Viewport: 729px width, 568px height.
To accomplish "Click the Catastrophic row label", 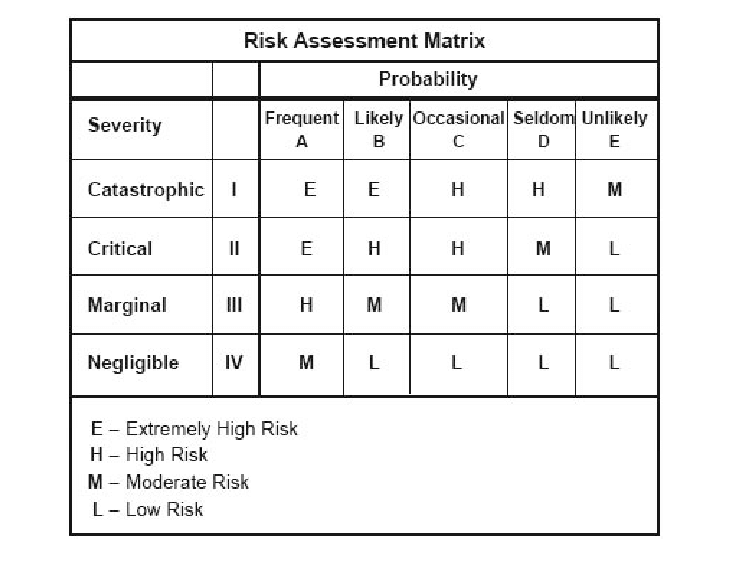I will pyautogui.click(x=145, y=190).
